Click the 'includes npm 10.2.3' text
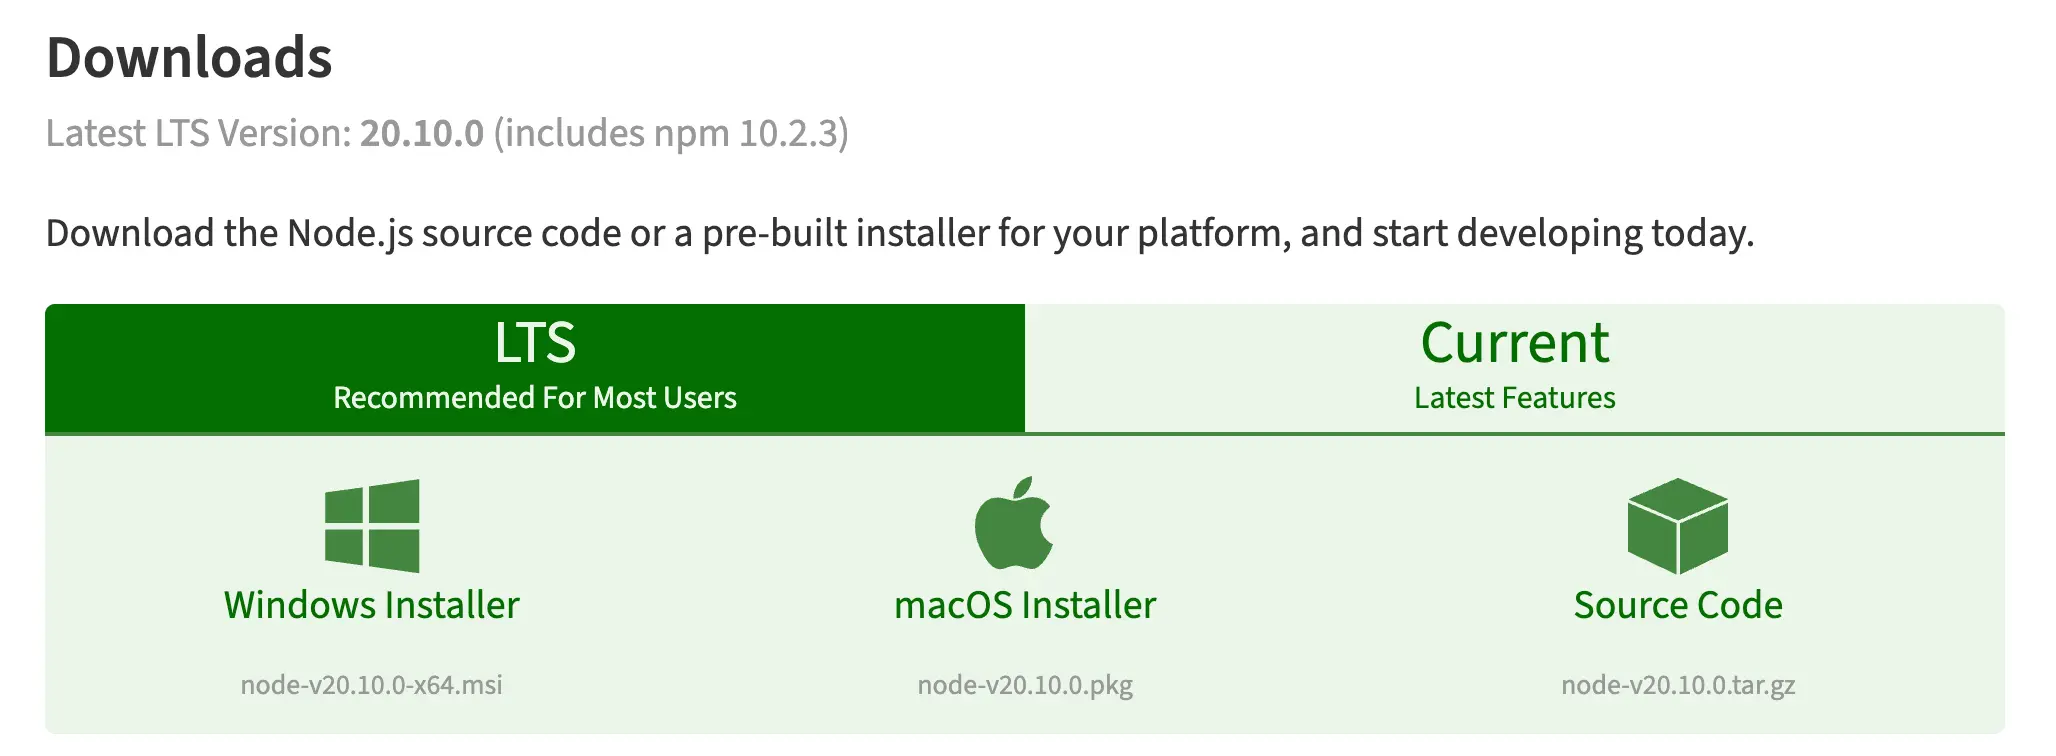The height and width of the screenshot is (756, 2056). pyautogui.click(x=670, y=133)
